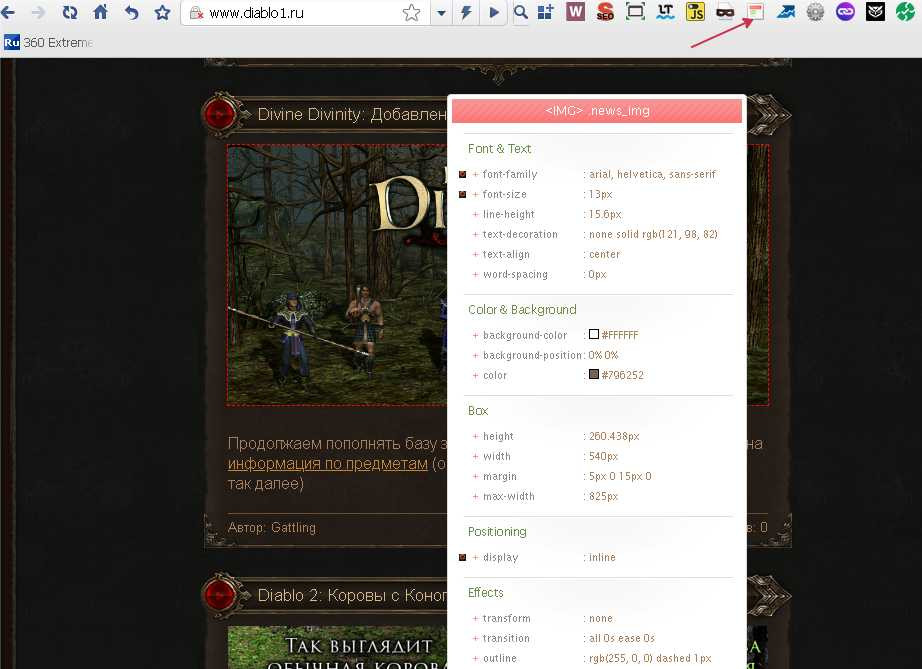This screenshot has height=669, width=922.
Task: Open the Divine Divinity news title link
Action: point(352,114)
